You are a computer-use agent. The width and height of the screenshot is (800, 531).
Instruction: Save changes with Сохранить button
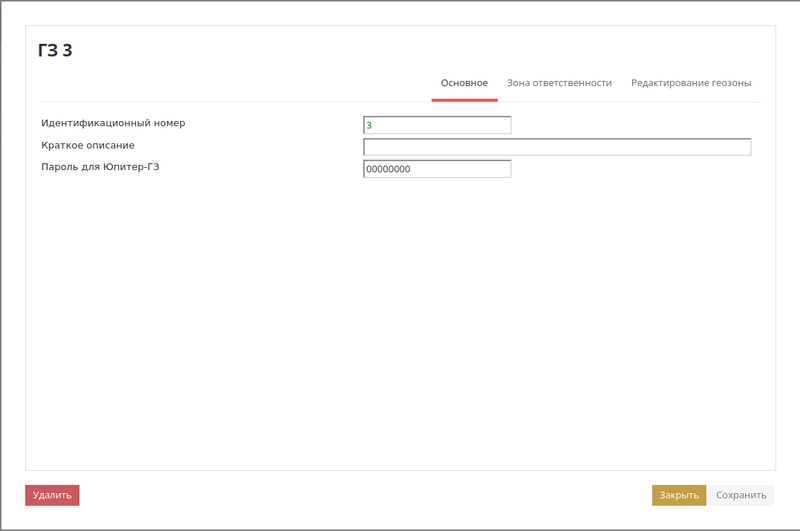741,495
